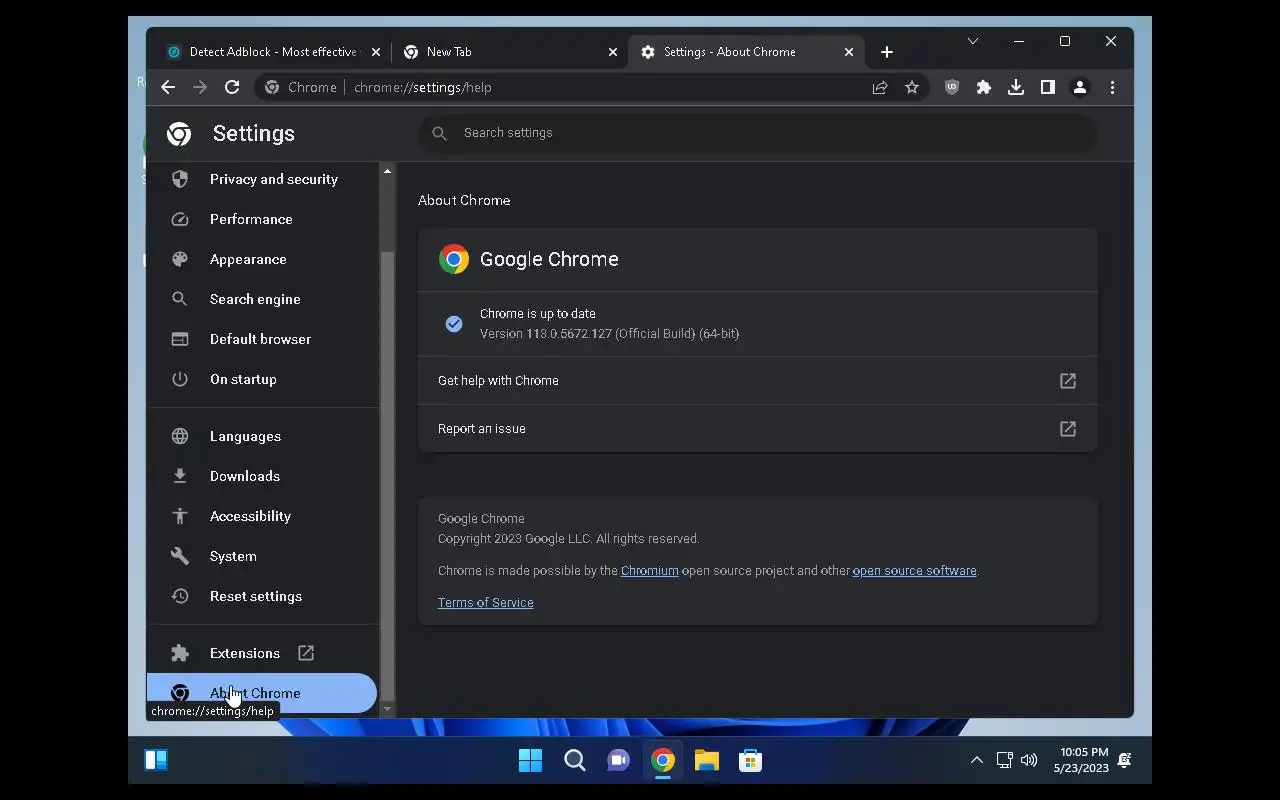1280x800 pixels.
Task: Click the sidebar scroll-down arrow
Action: tap(387, 709)
